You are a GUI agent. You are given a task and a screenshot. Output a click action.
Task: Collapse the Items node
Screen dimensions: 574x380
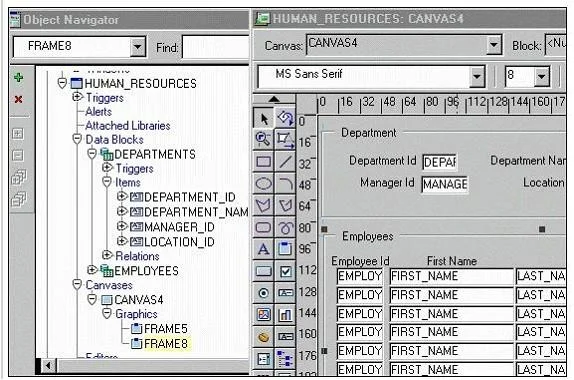(x=107, y=182)
